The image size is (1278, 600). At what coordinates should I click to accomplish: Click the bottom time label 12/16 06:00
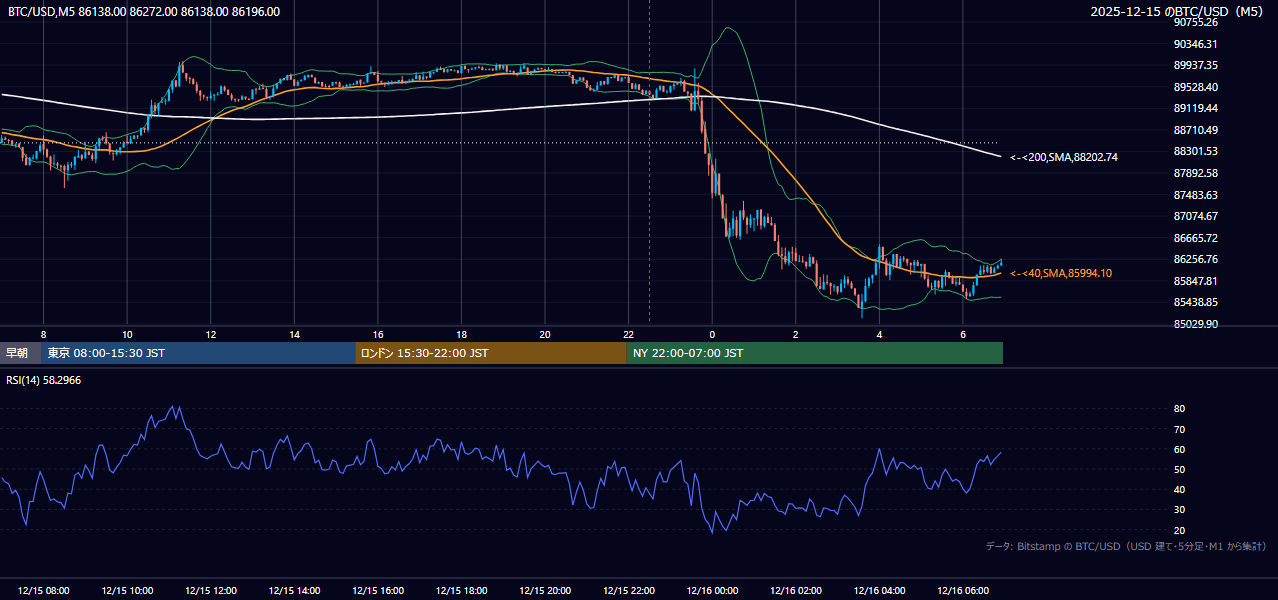(x=963, y=591)
